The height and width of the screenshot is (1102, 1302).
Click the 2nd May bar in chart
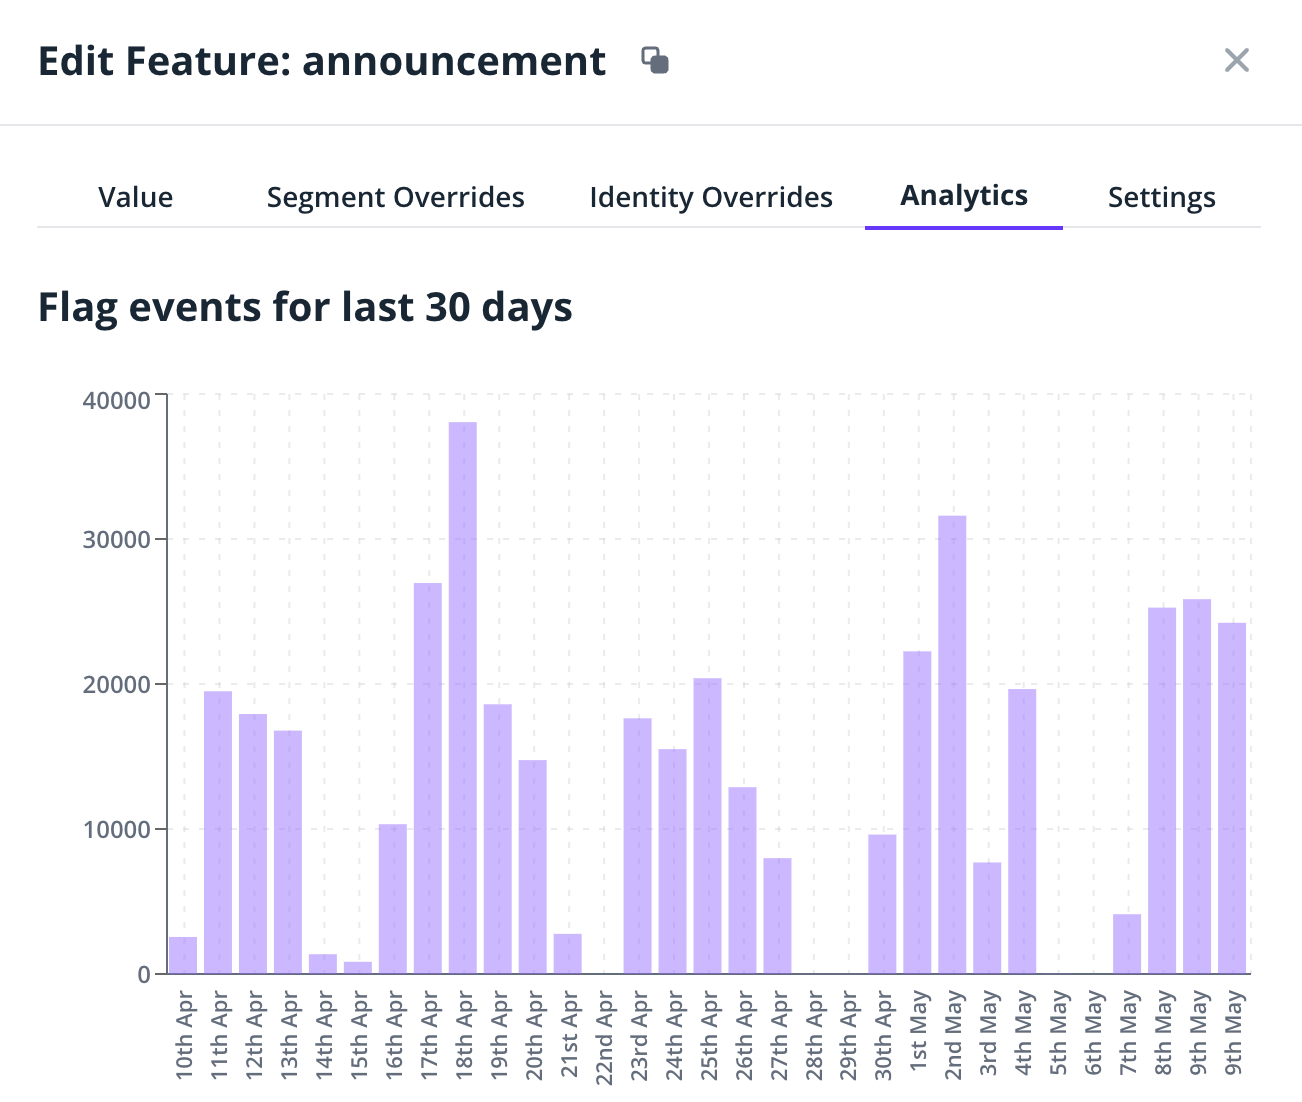point(952,745)
